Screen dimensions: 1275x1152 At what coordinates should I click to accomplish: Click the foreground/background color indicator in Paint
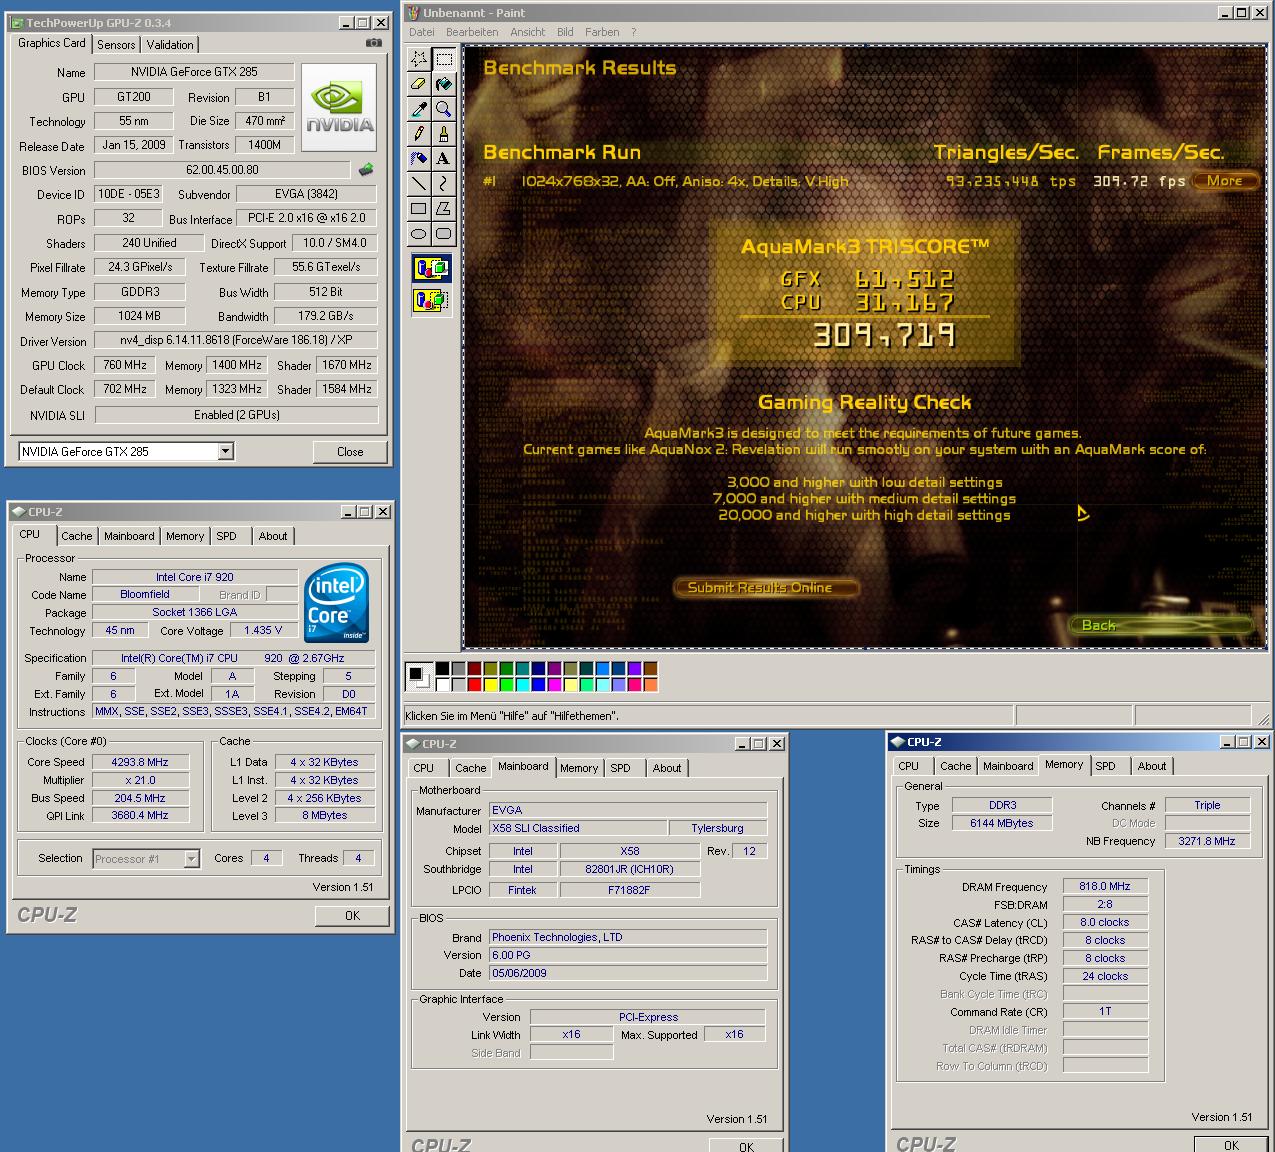418,677
